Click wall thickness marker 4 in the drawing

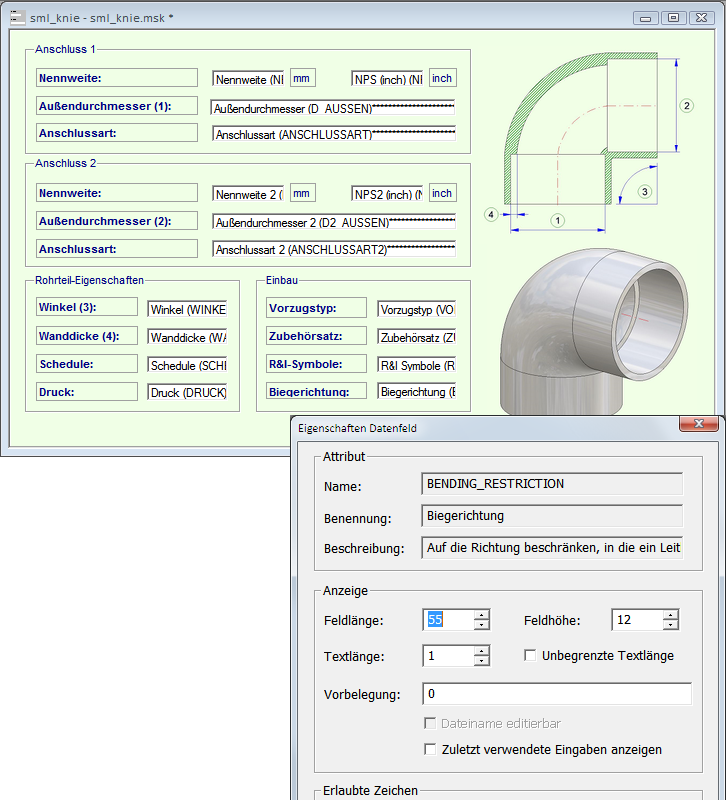click(x=491, y=214)
